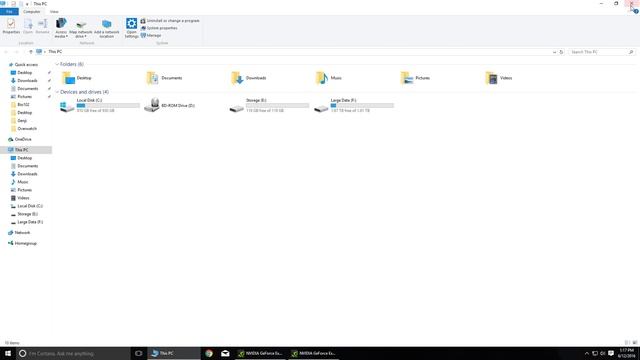Select the Local Disk (C:) drive tile

pyautogui.click(x=100, y=105)
